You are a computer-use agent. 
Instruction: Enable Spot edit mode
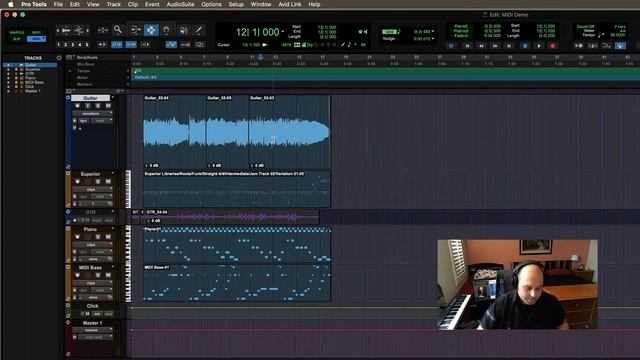coord(36,32)
